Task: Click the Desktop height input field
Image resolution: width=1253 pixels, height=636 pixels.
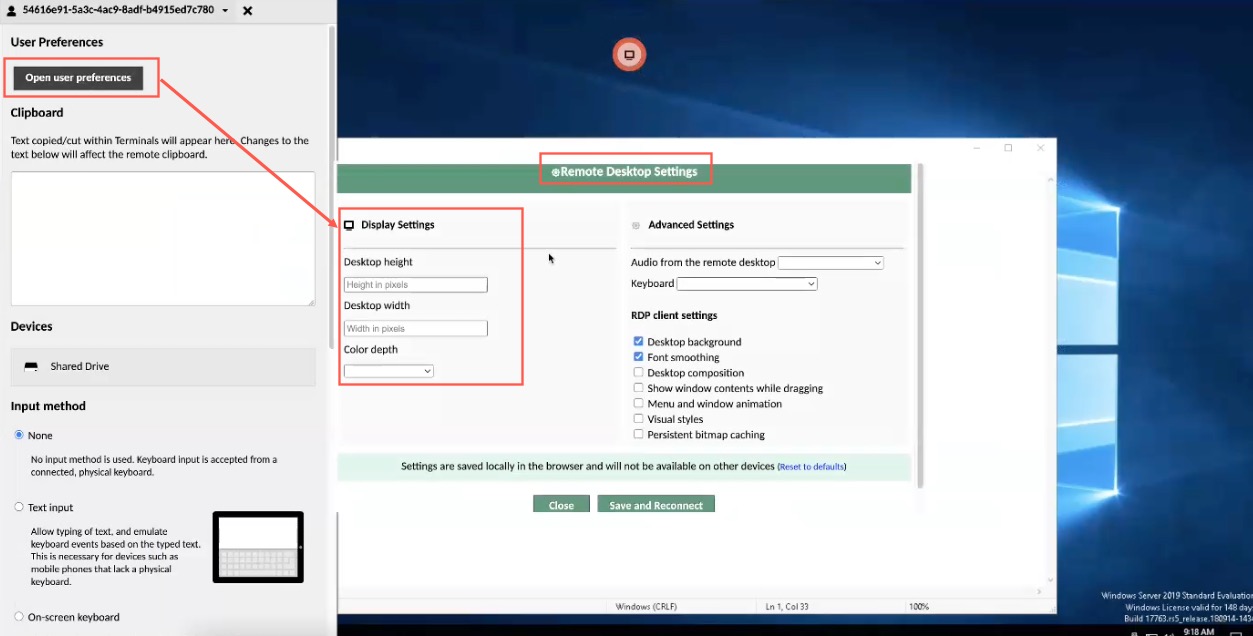Action: click(416, 285)
